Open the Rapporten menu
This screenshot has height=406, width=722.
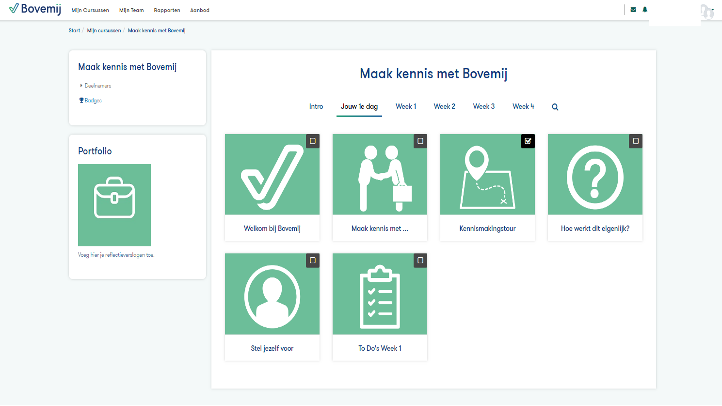pos(169,9)
